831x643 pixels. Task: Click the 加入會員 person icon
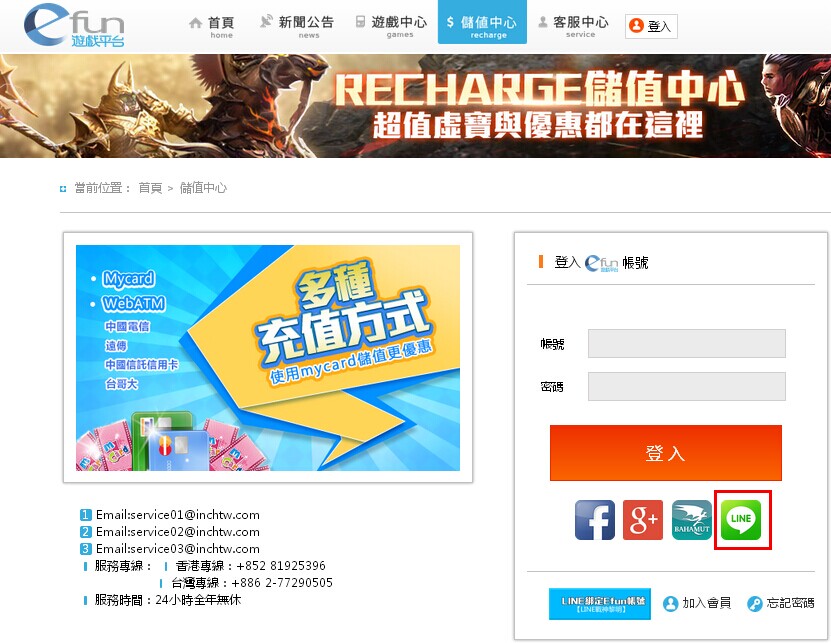point(670,604)
